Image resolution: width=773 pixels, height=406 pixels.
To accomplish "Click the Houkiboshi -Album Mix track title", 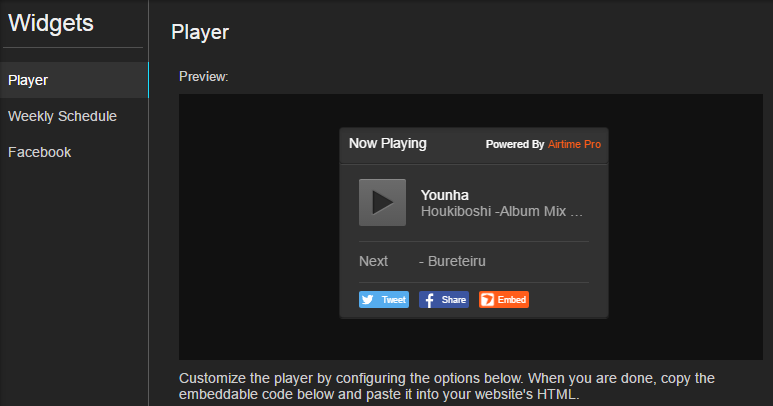I will click(501, 212).
